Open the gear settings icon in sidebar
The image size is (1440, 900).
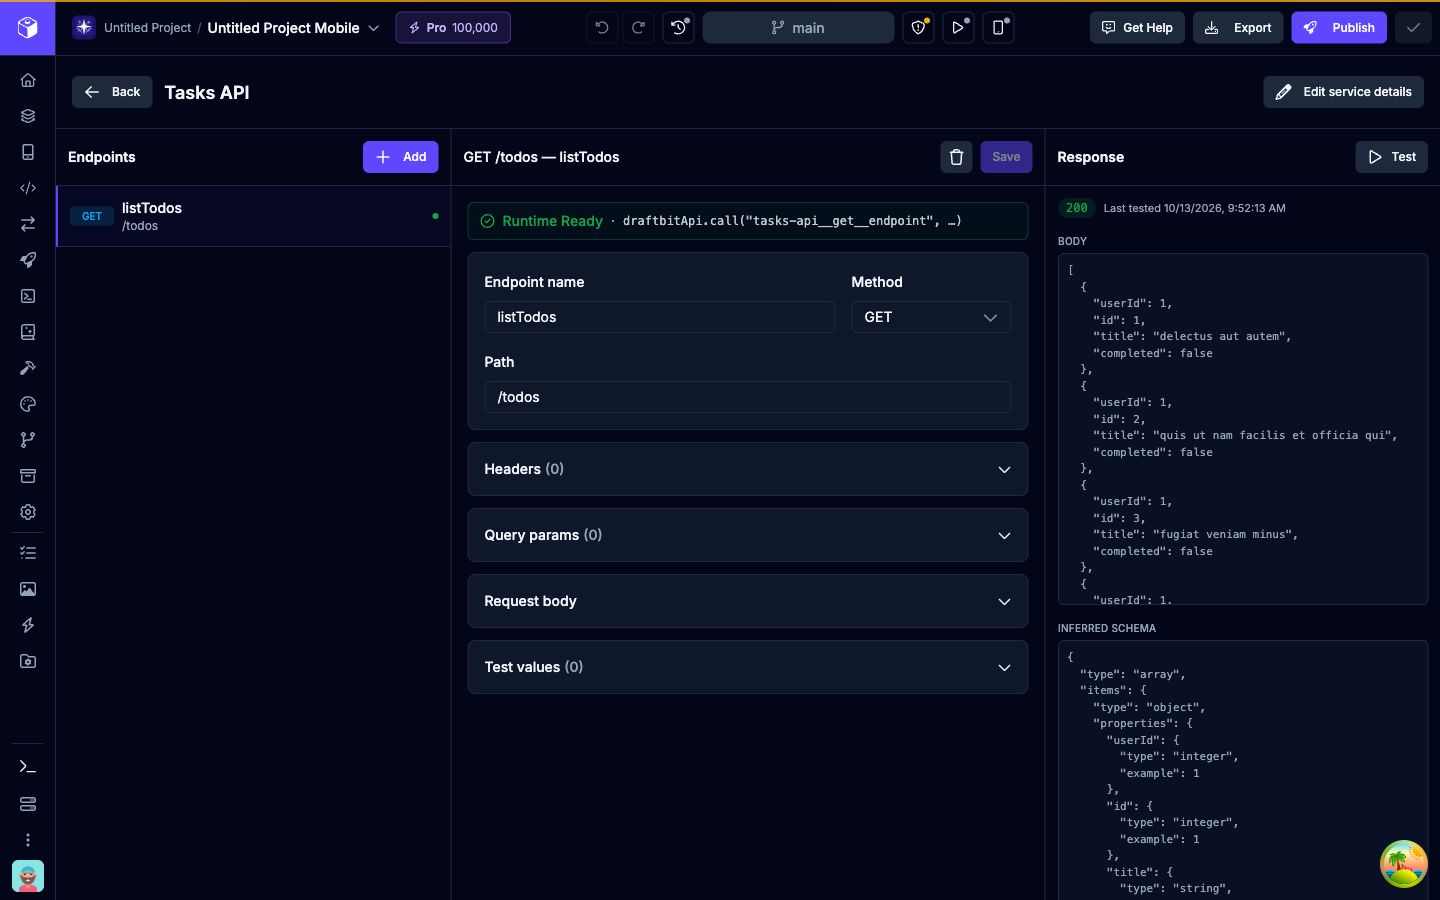(x=28, y=512)
